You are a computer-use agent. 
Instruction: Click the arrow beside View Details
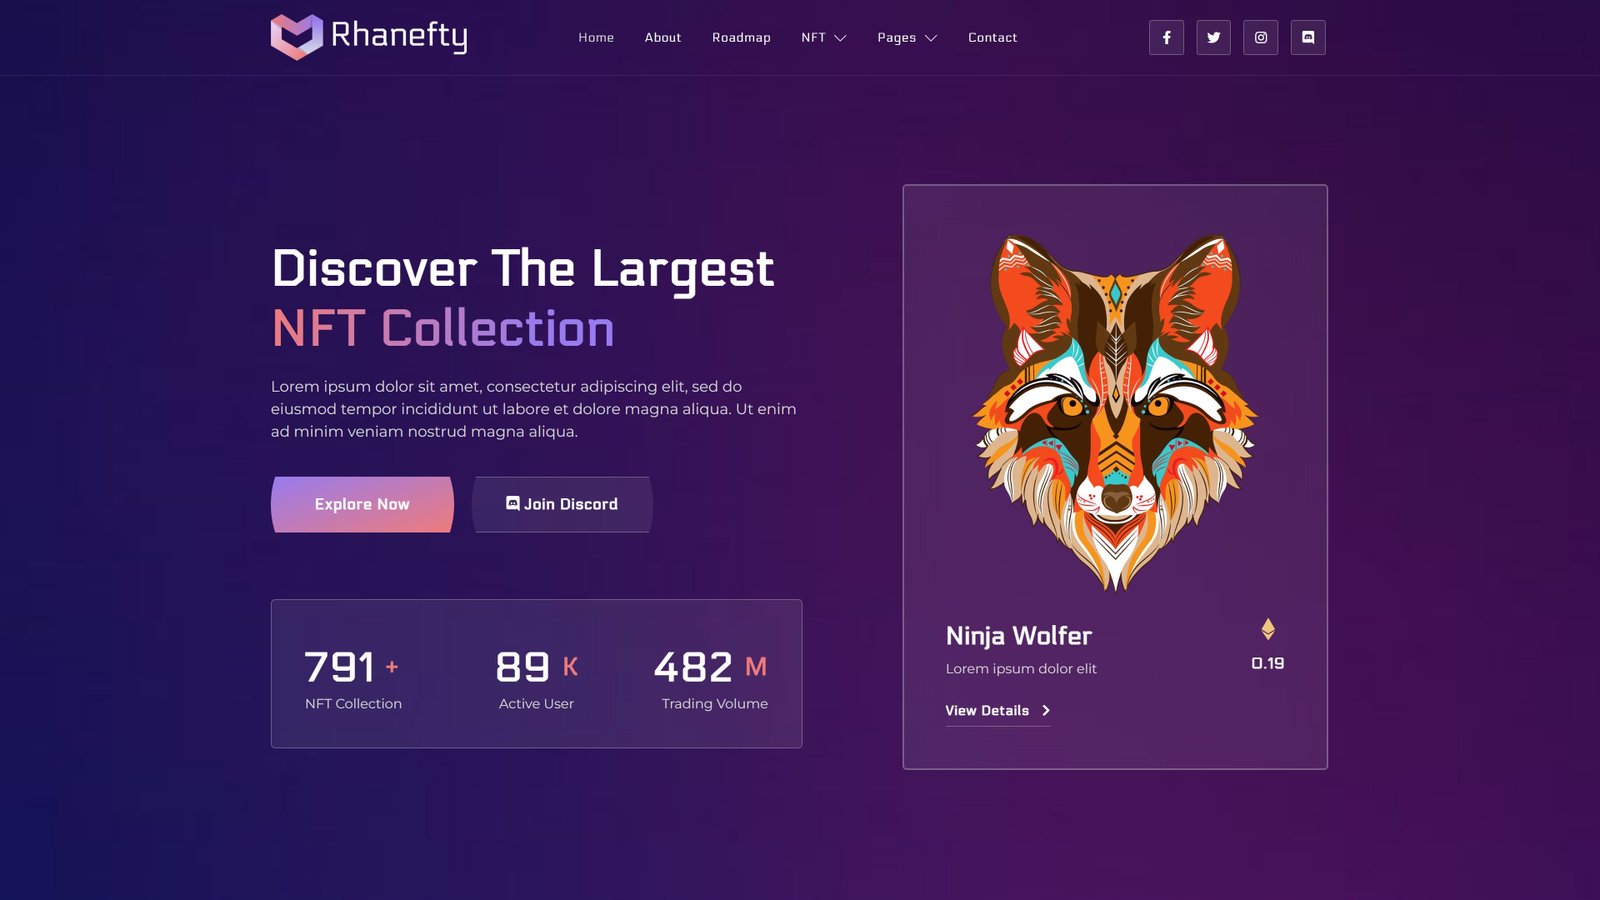[x=1046, y=710]
